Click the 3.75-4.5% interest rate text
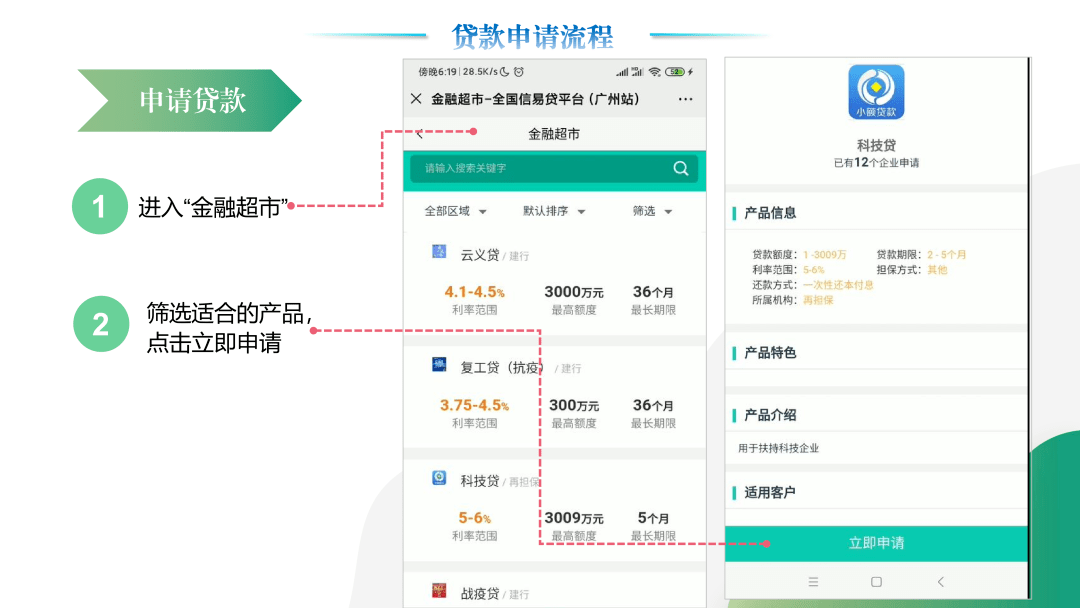The image size is (1080, 608). click(475, 405)
